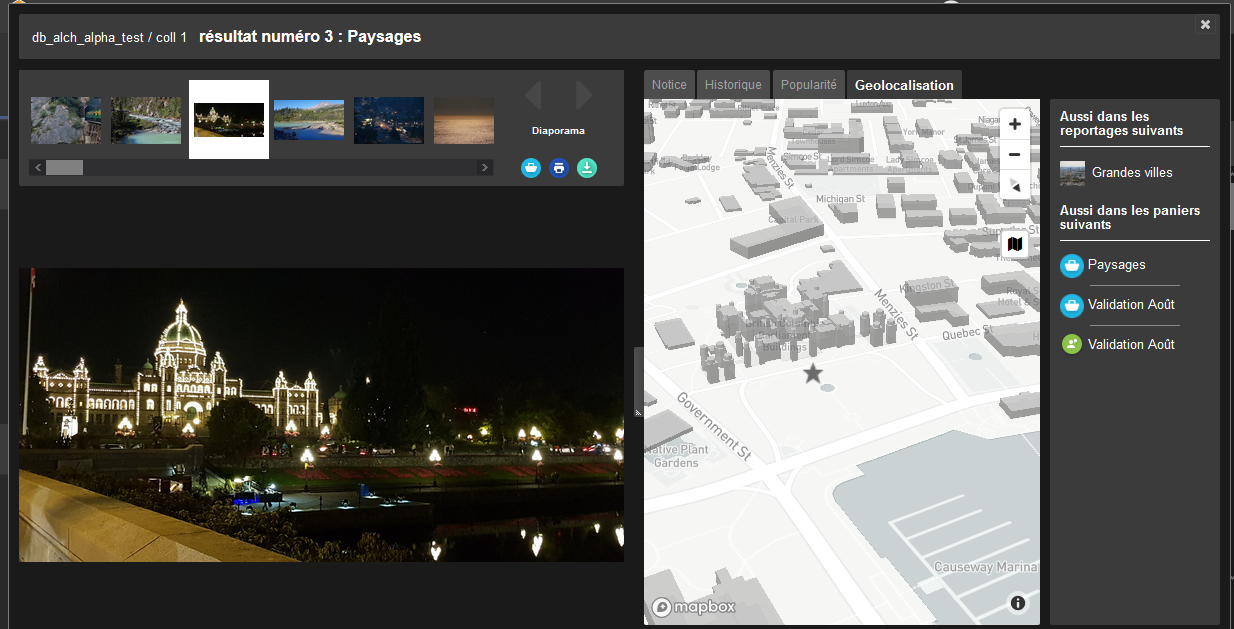Click the print icon under Diaporama
Viewport: 1234px width, 629px height.
tap(559, 168)
